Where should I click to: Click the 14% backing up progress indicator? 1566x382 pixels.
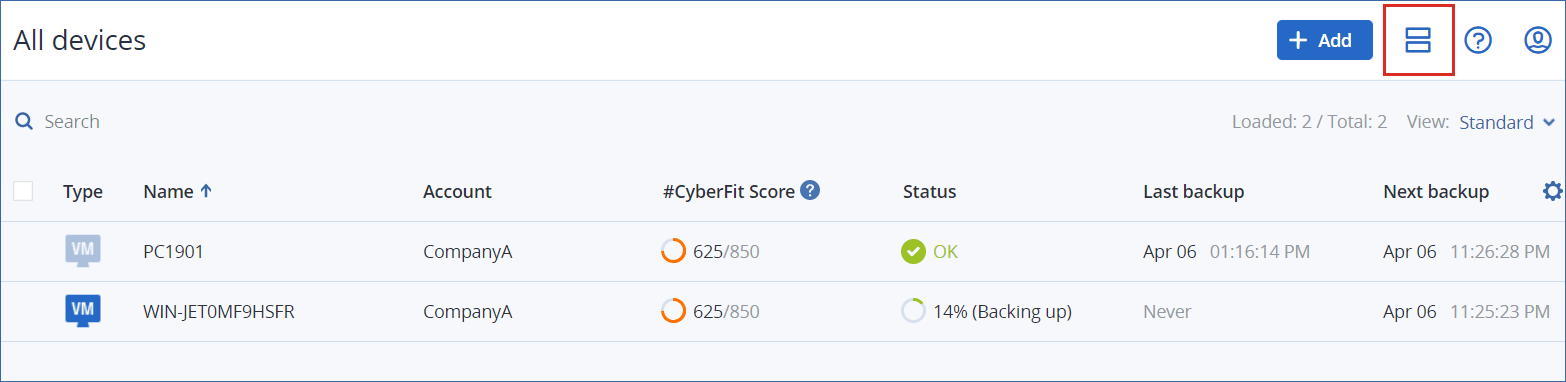click(912, 311)
